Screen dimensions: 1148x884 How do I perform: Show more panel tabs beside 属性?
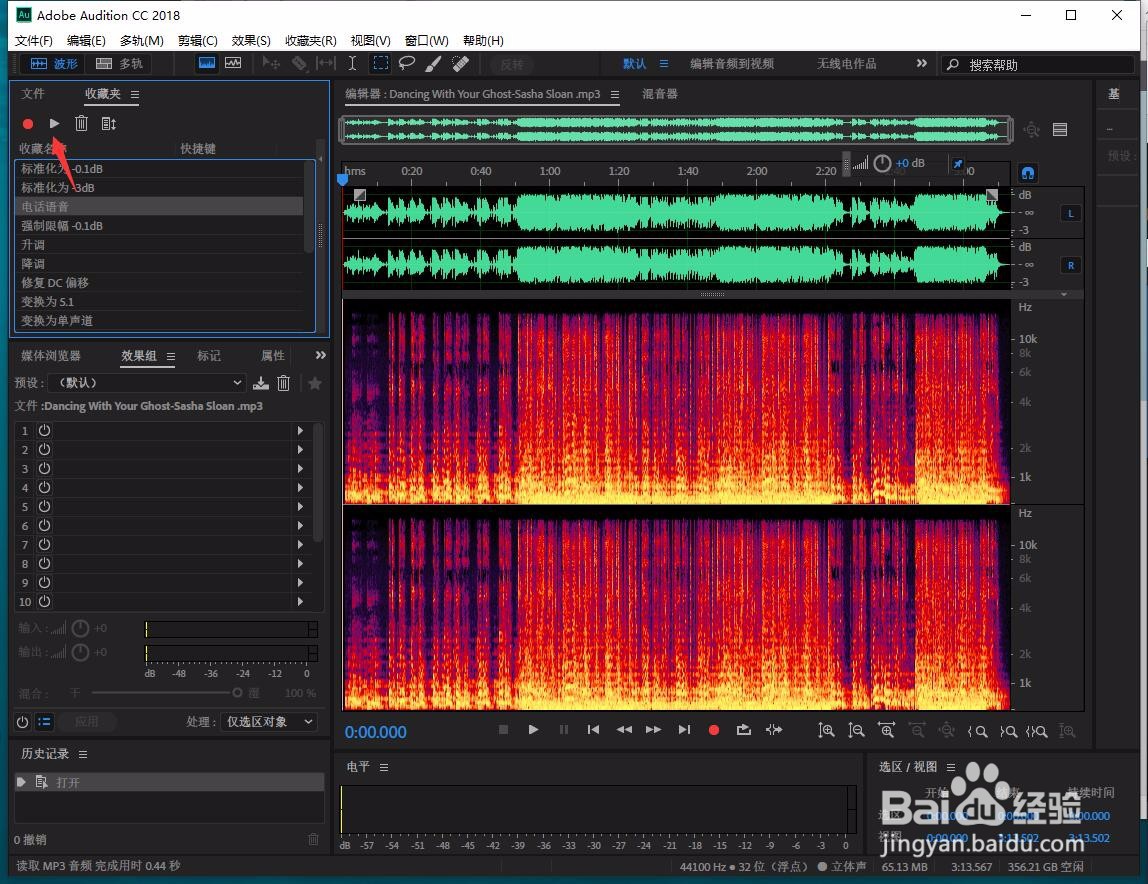tap(321, 355)
